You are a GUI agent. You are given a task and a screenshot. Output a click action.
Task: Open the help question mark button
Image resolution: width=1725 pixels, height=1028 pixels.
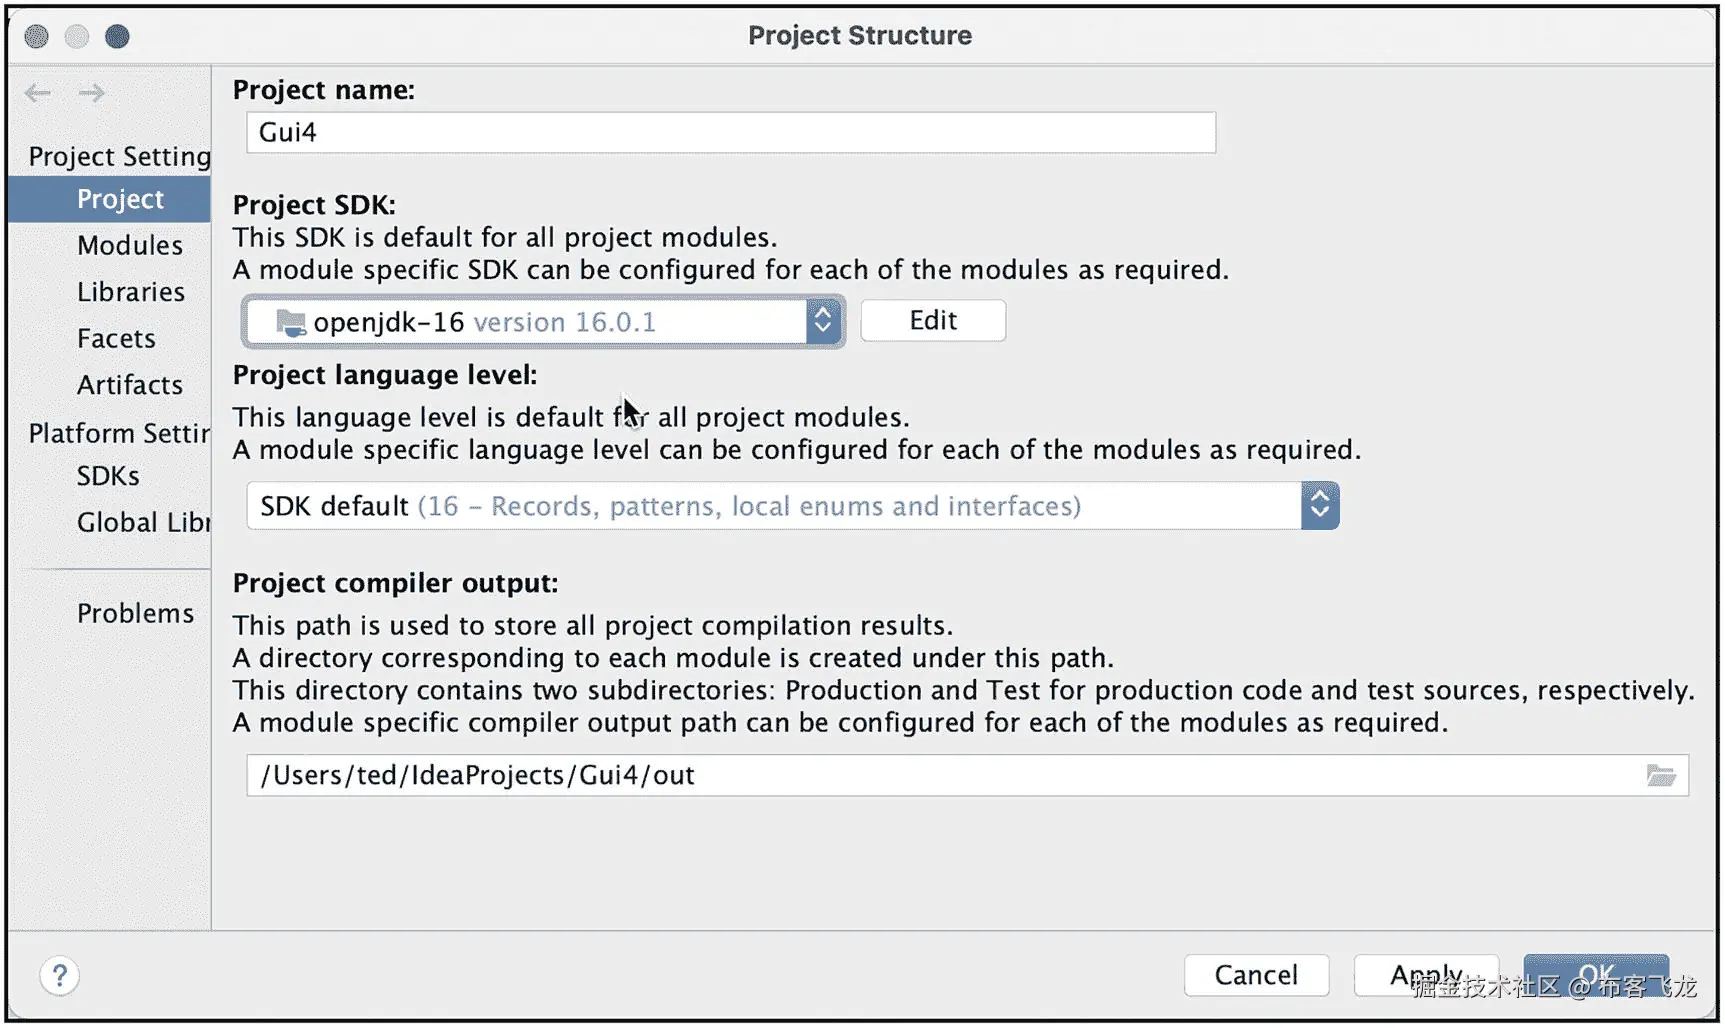[x=60, y=975]
